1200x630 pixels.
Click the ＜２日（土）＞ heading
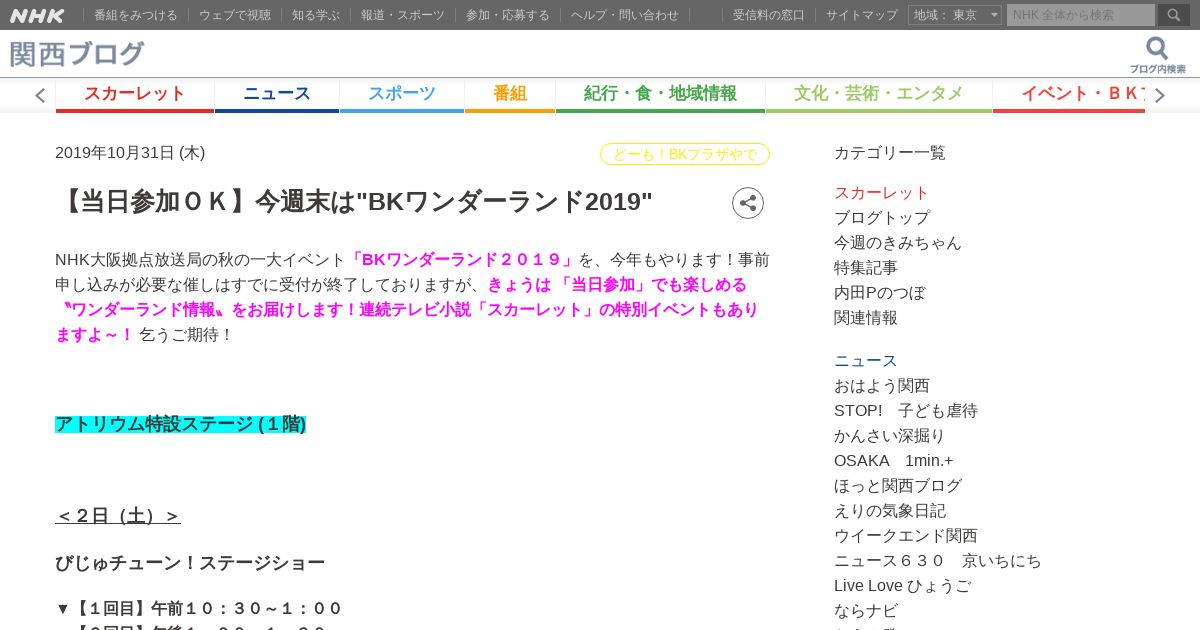[x=118, y=516]
